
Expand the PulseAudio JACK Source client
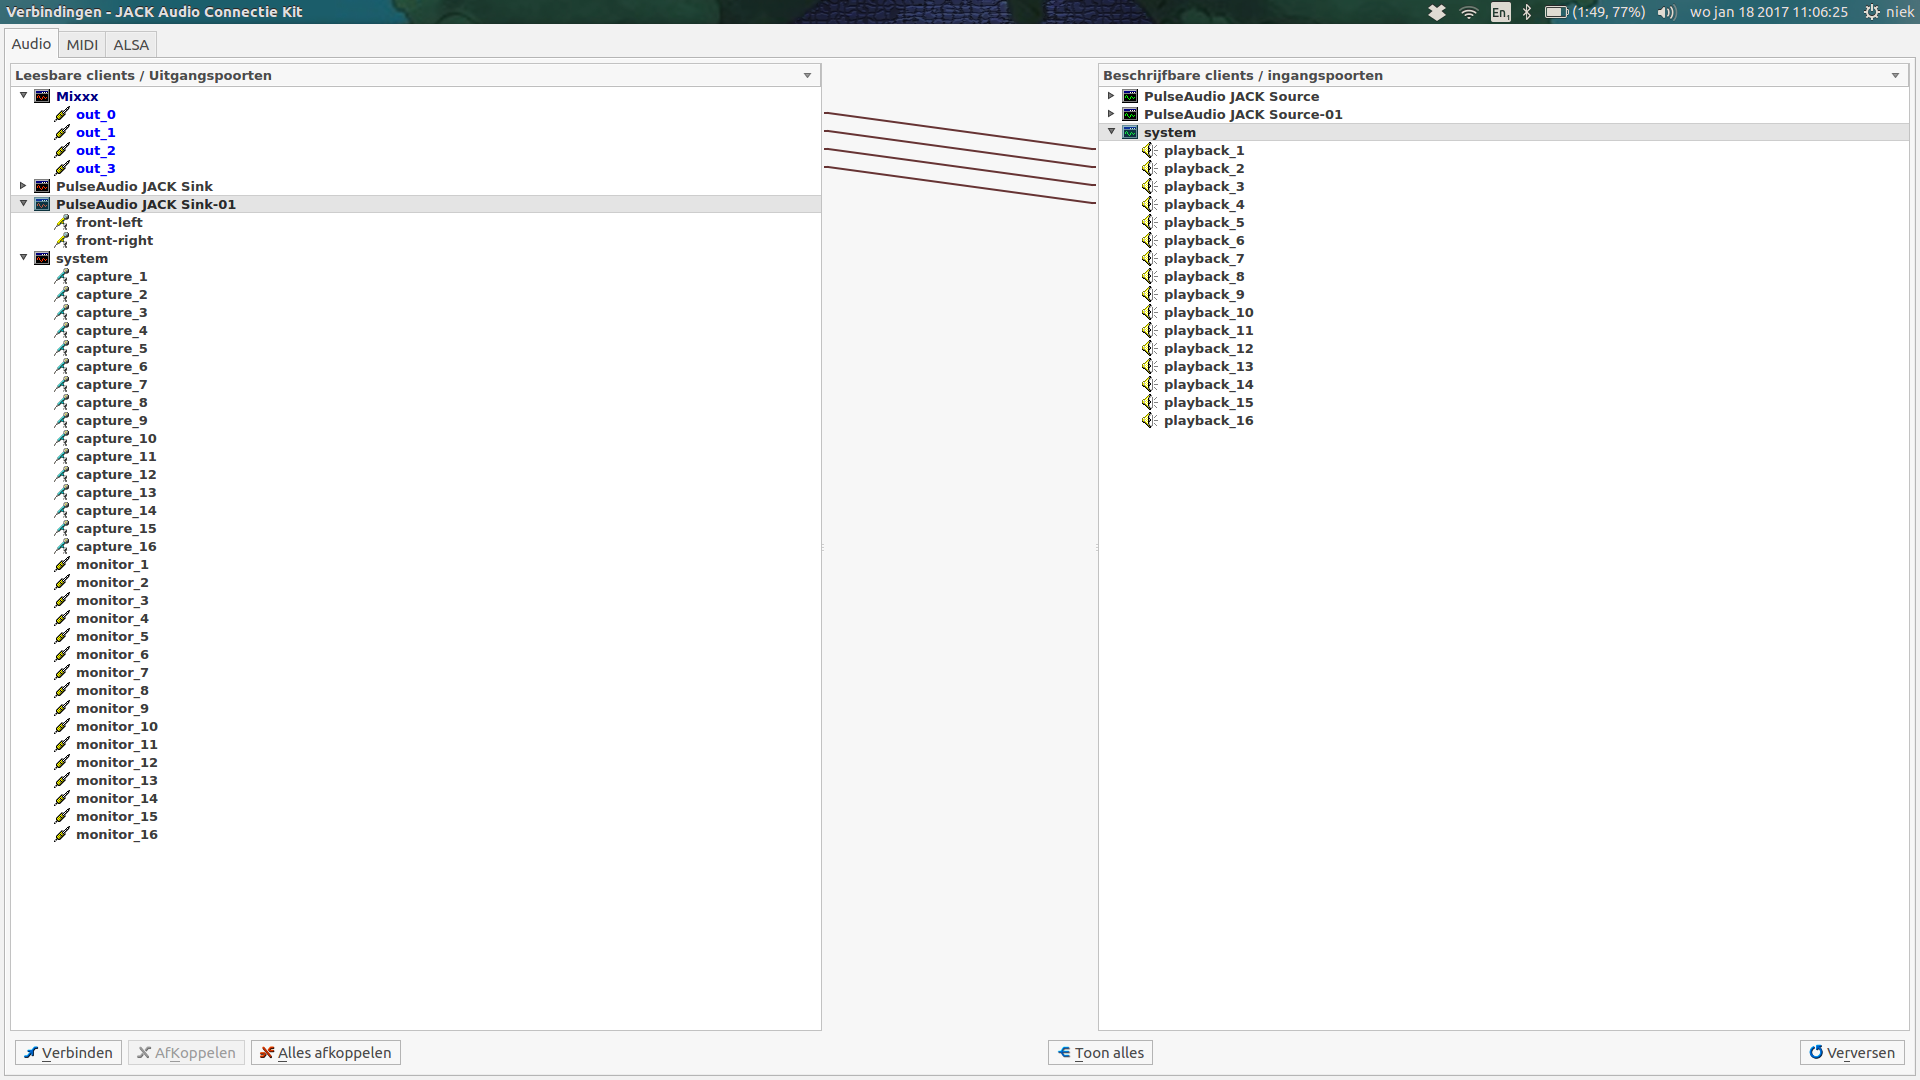click(1110, 96)
